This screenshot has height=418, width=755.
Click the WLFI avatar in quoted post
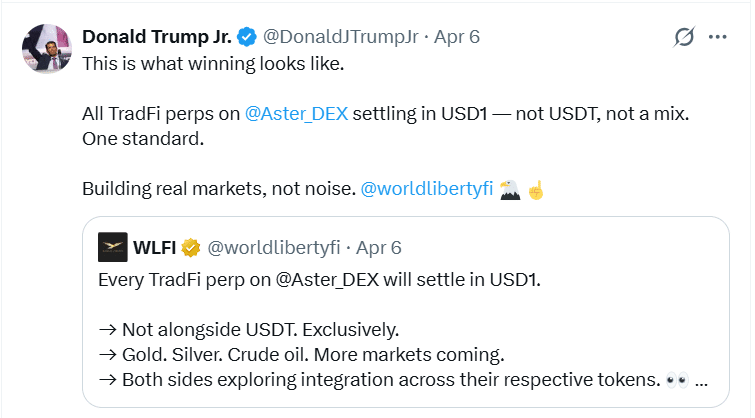112,246
